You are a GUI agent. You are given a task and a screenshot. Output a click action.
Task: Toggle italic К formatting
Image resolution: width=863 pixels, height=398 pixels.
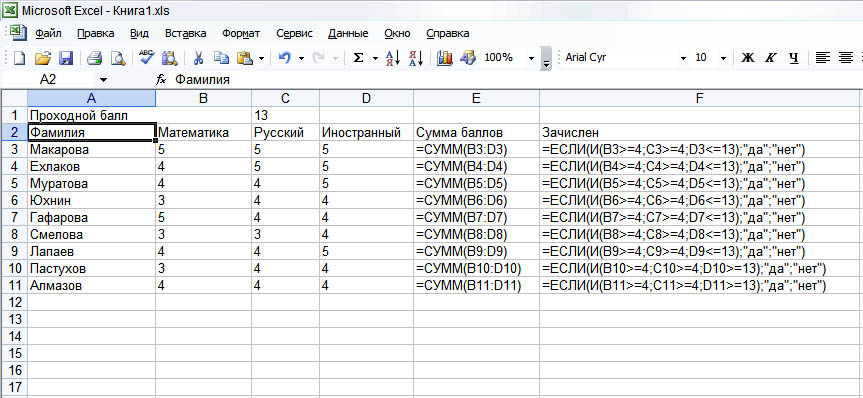pos(771,58)
